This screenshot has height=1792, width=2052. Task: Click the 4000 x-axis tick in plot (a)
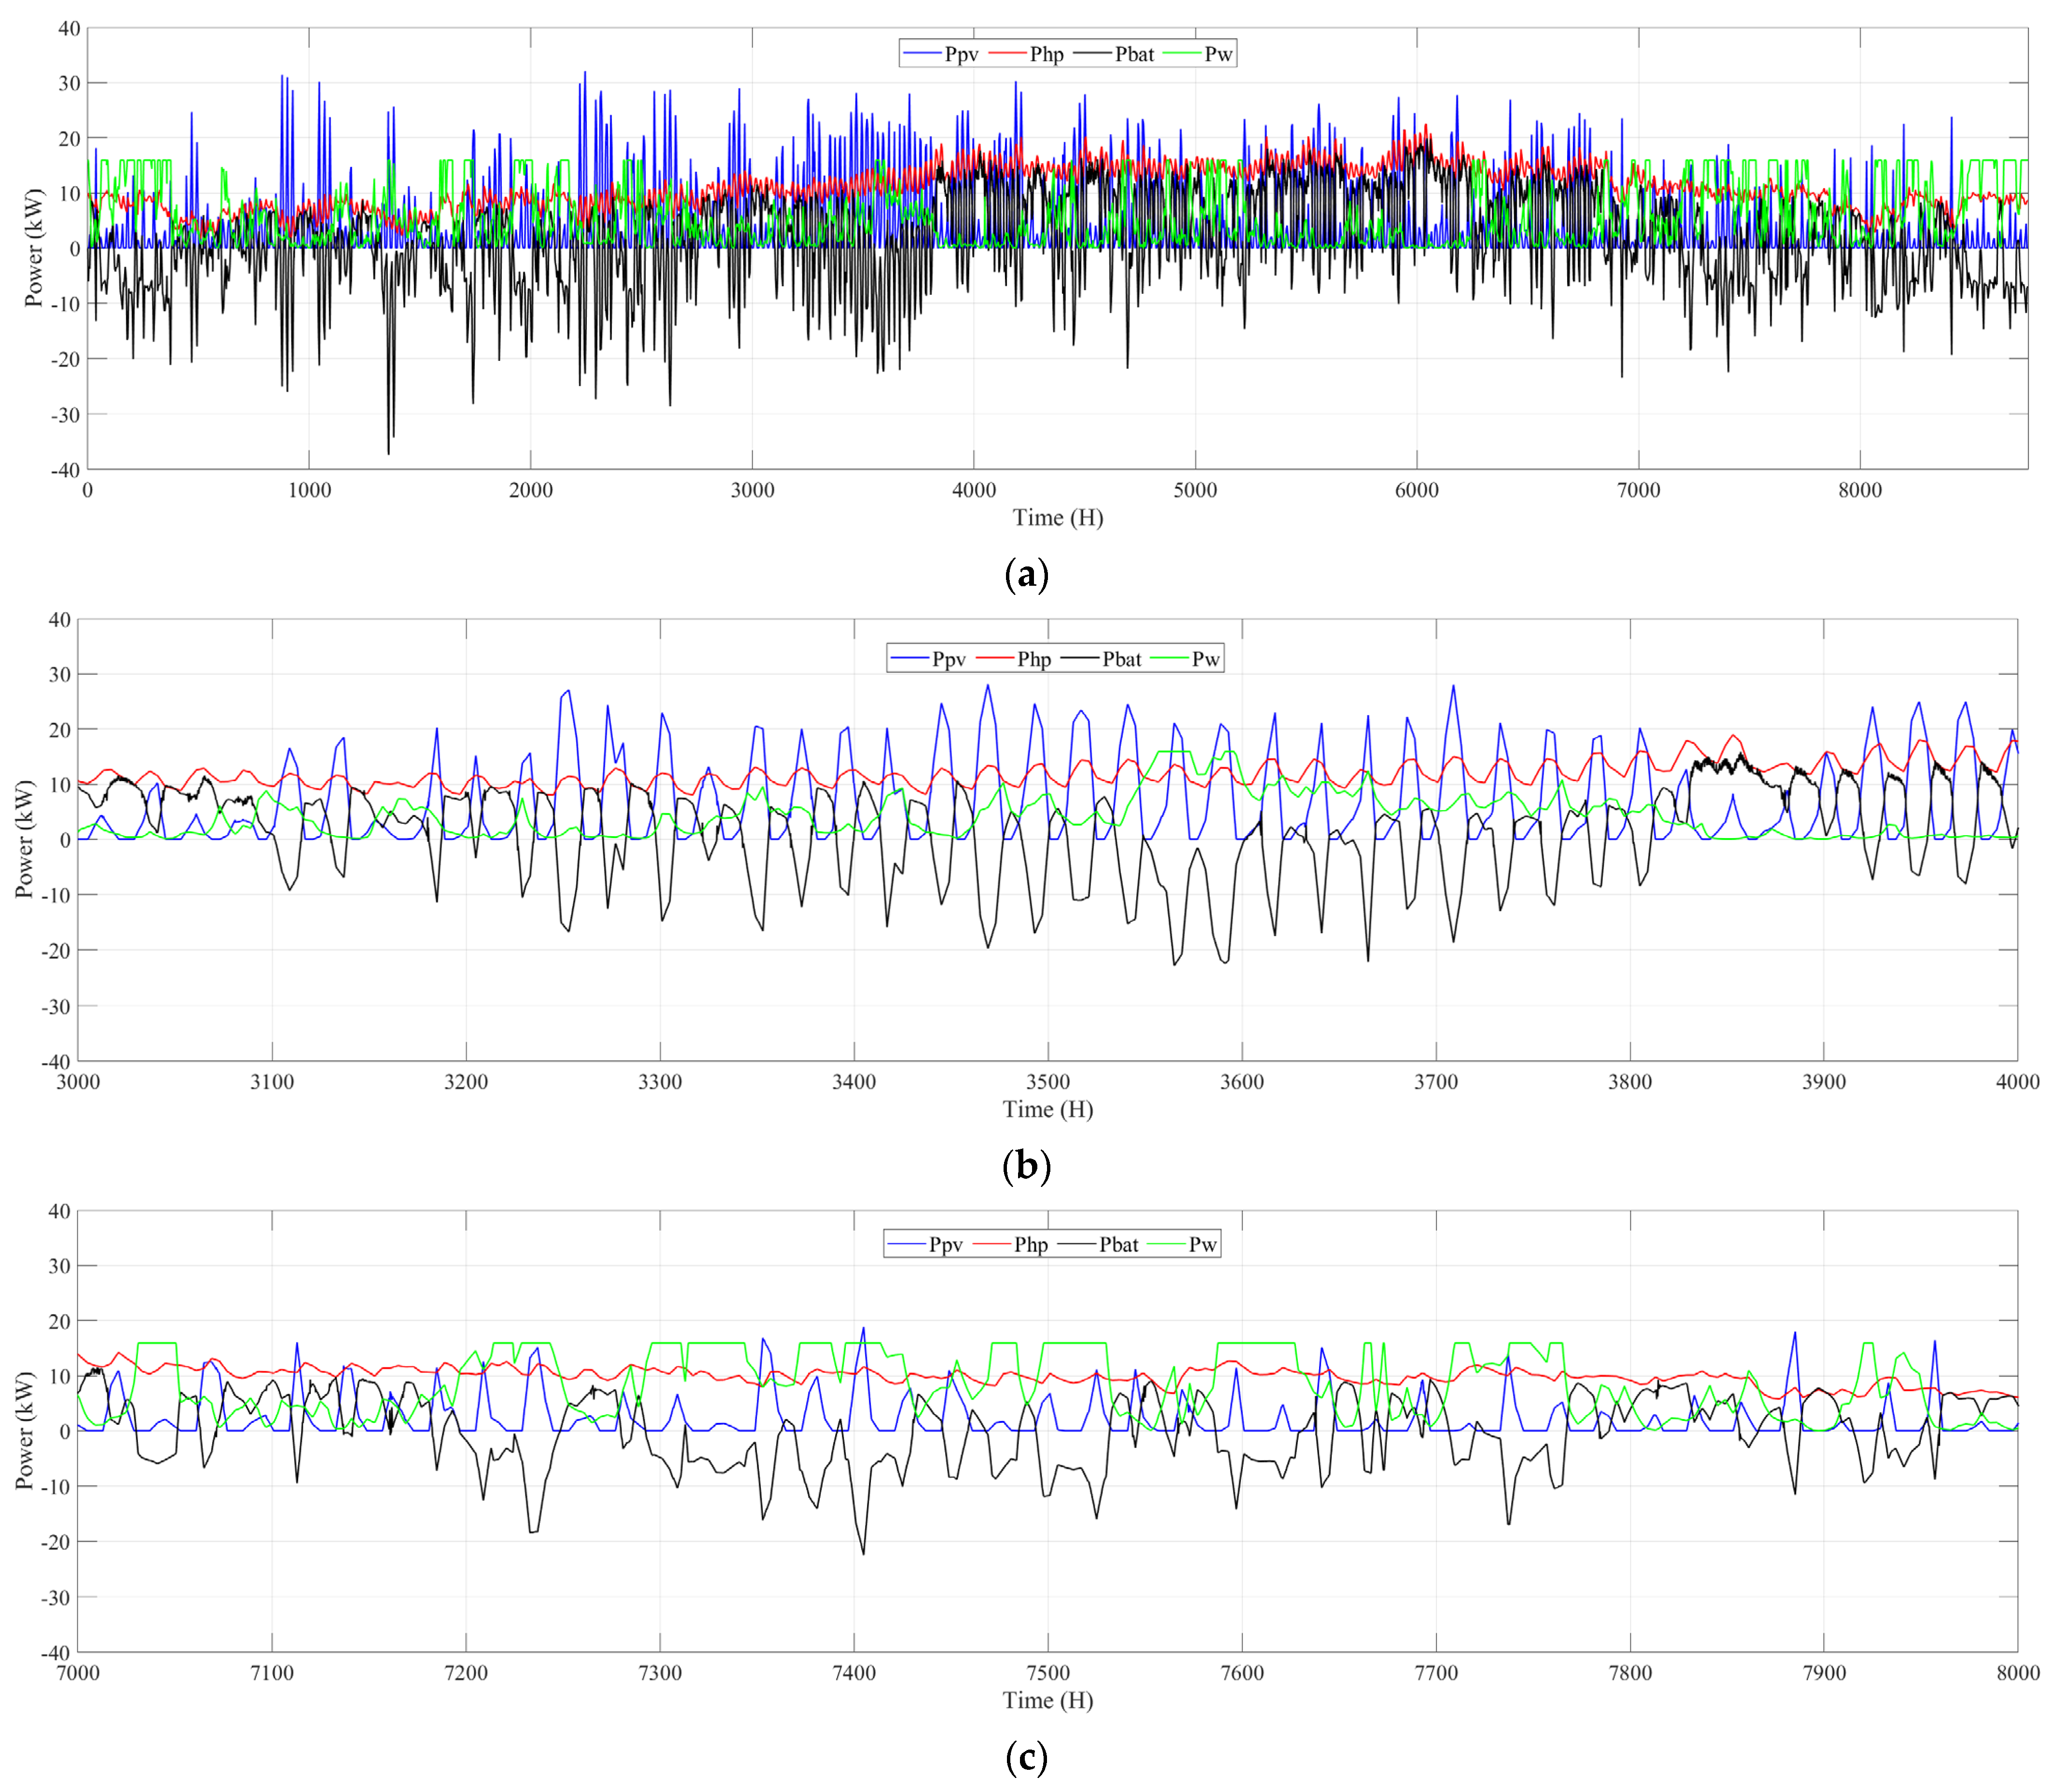click(973, 490)
